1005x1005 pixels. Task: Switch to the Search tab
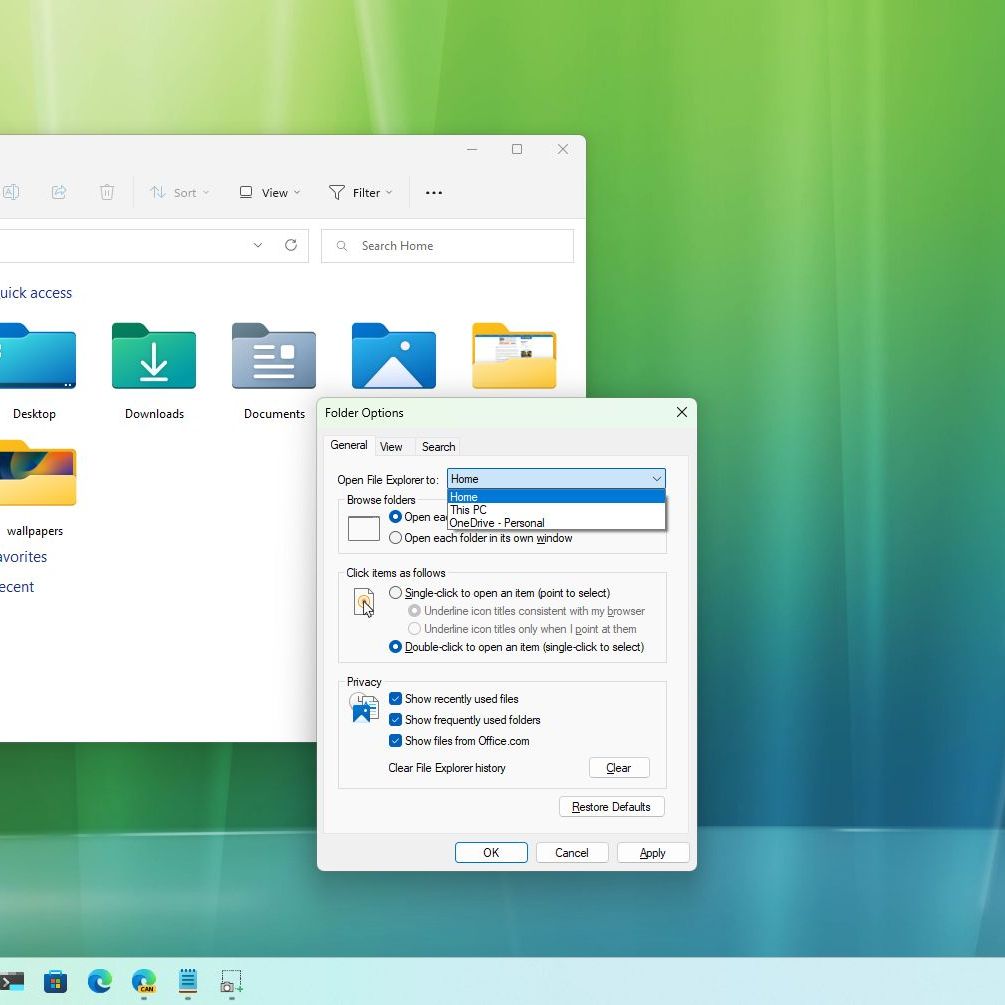[x=438, y=447]
